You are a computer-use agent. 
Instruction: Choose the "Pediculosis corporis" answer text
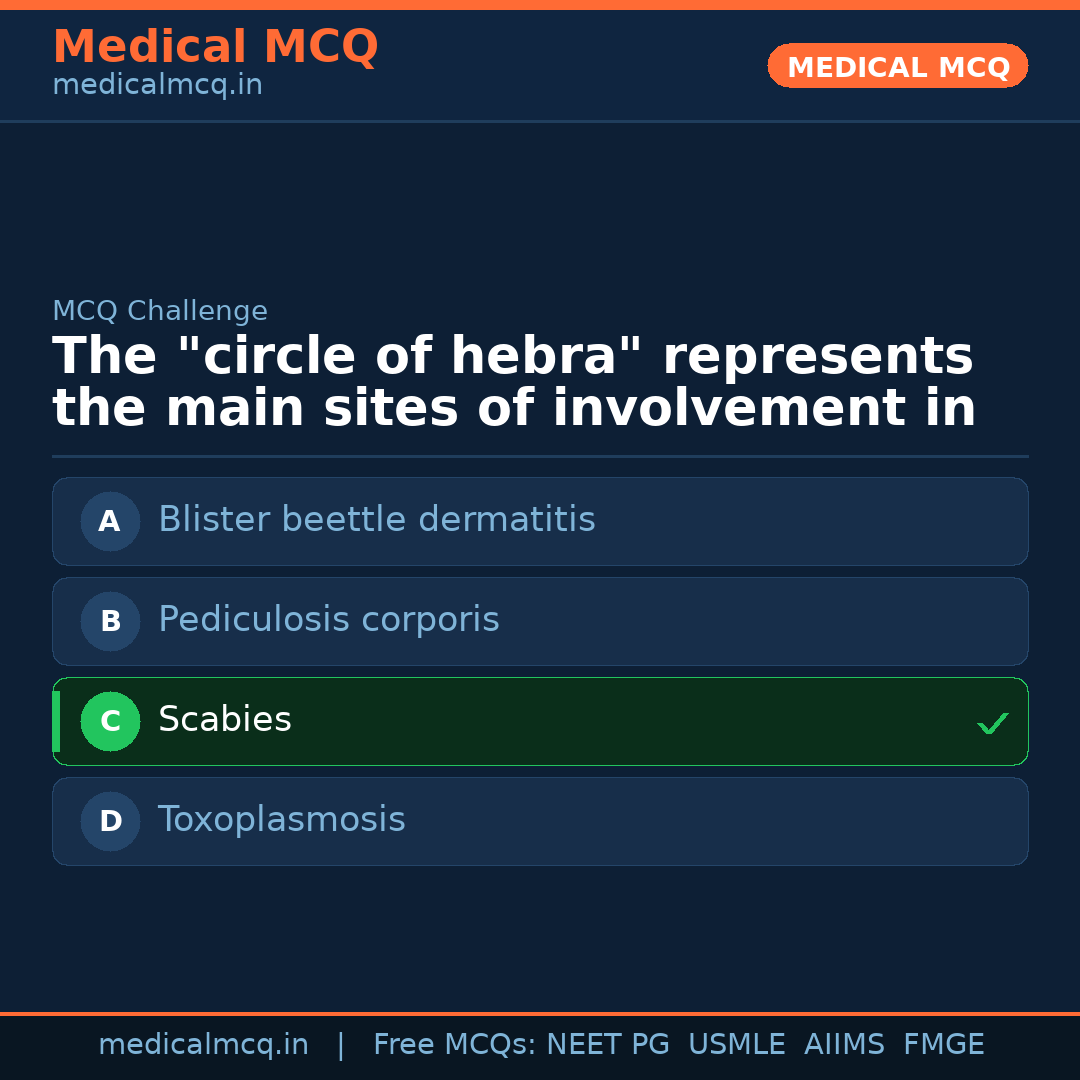click(328, 620)
